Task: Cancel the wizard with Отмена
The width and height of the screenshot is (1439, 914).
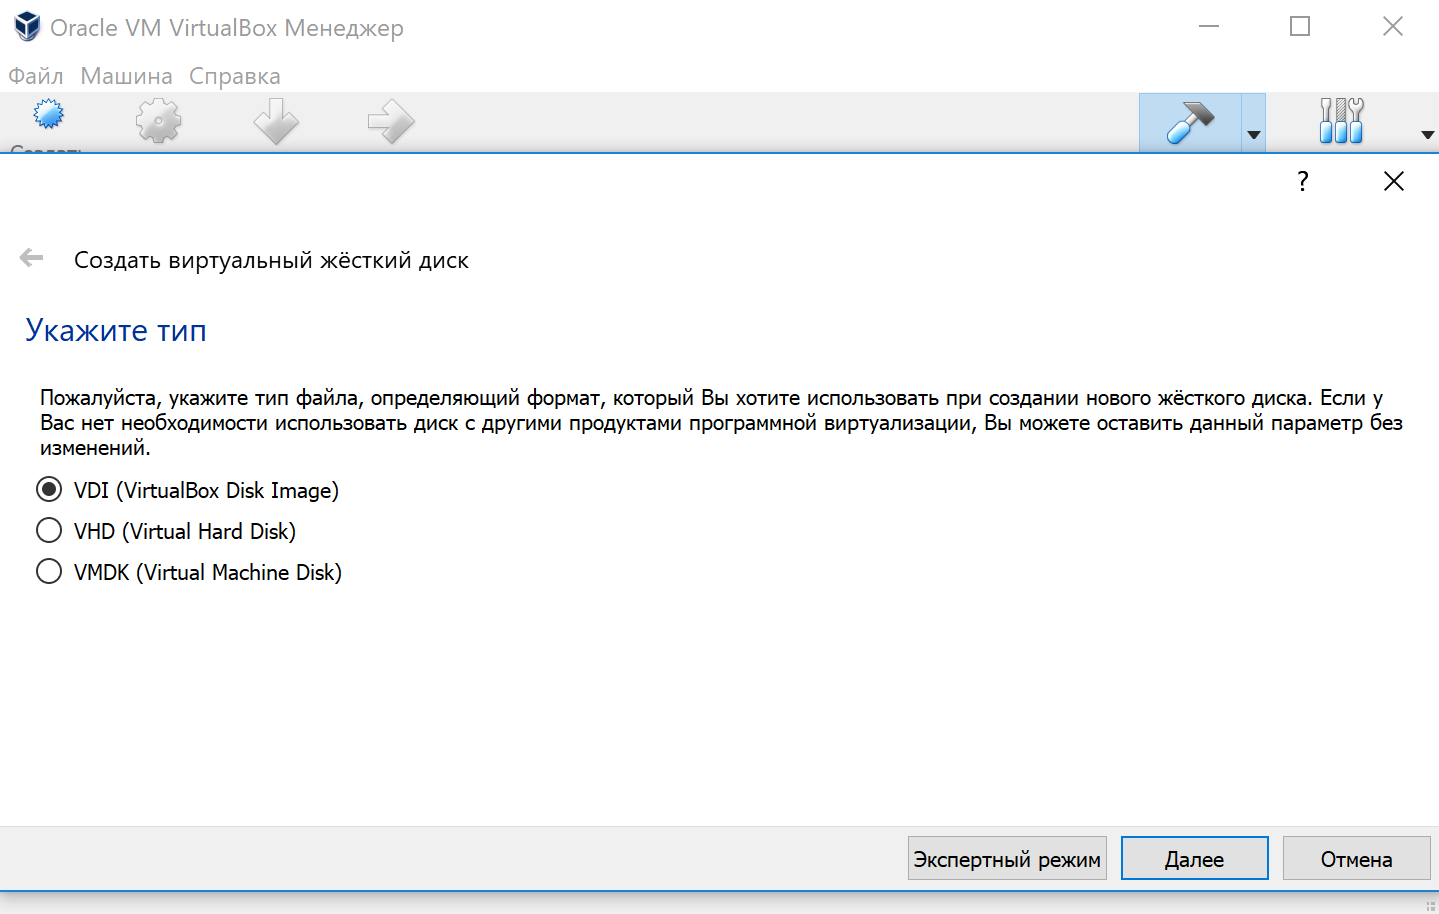Action: coord(1356,857)
